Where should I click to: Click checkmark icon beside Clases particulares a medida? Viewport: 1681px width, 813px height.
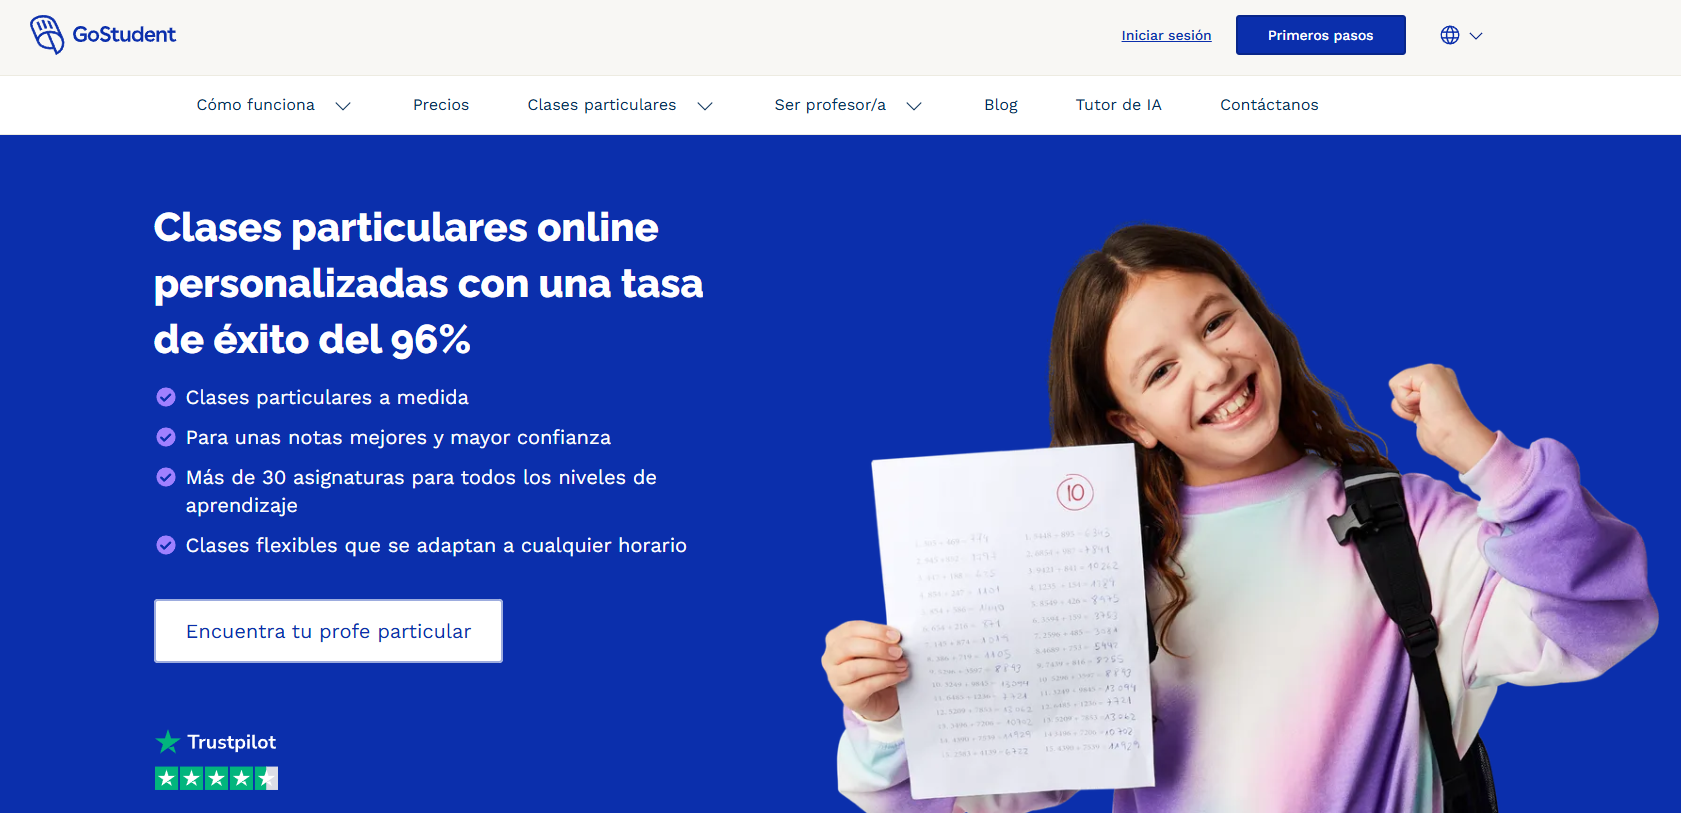[x=166, y=397]
